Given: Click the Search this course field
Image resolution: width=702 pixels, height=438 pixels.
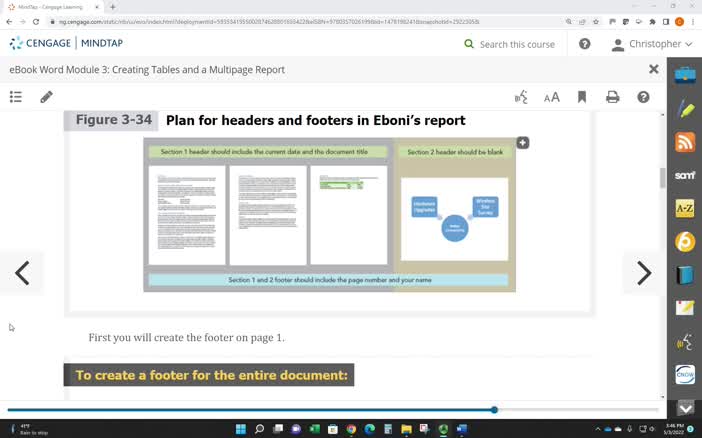Looking at the screenshot, I should (517, 44).
